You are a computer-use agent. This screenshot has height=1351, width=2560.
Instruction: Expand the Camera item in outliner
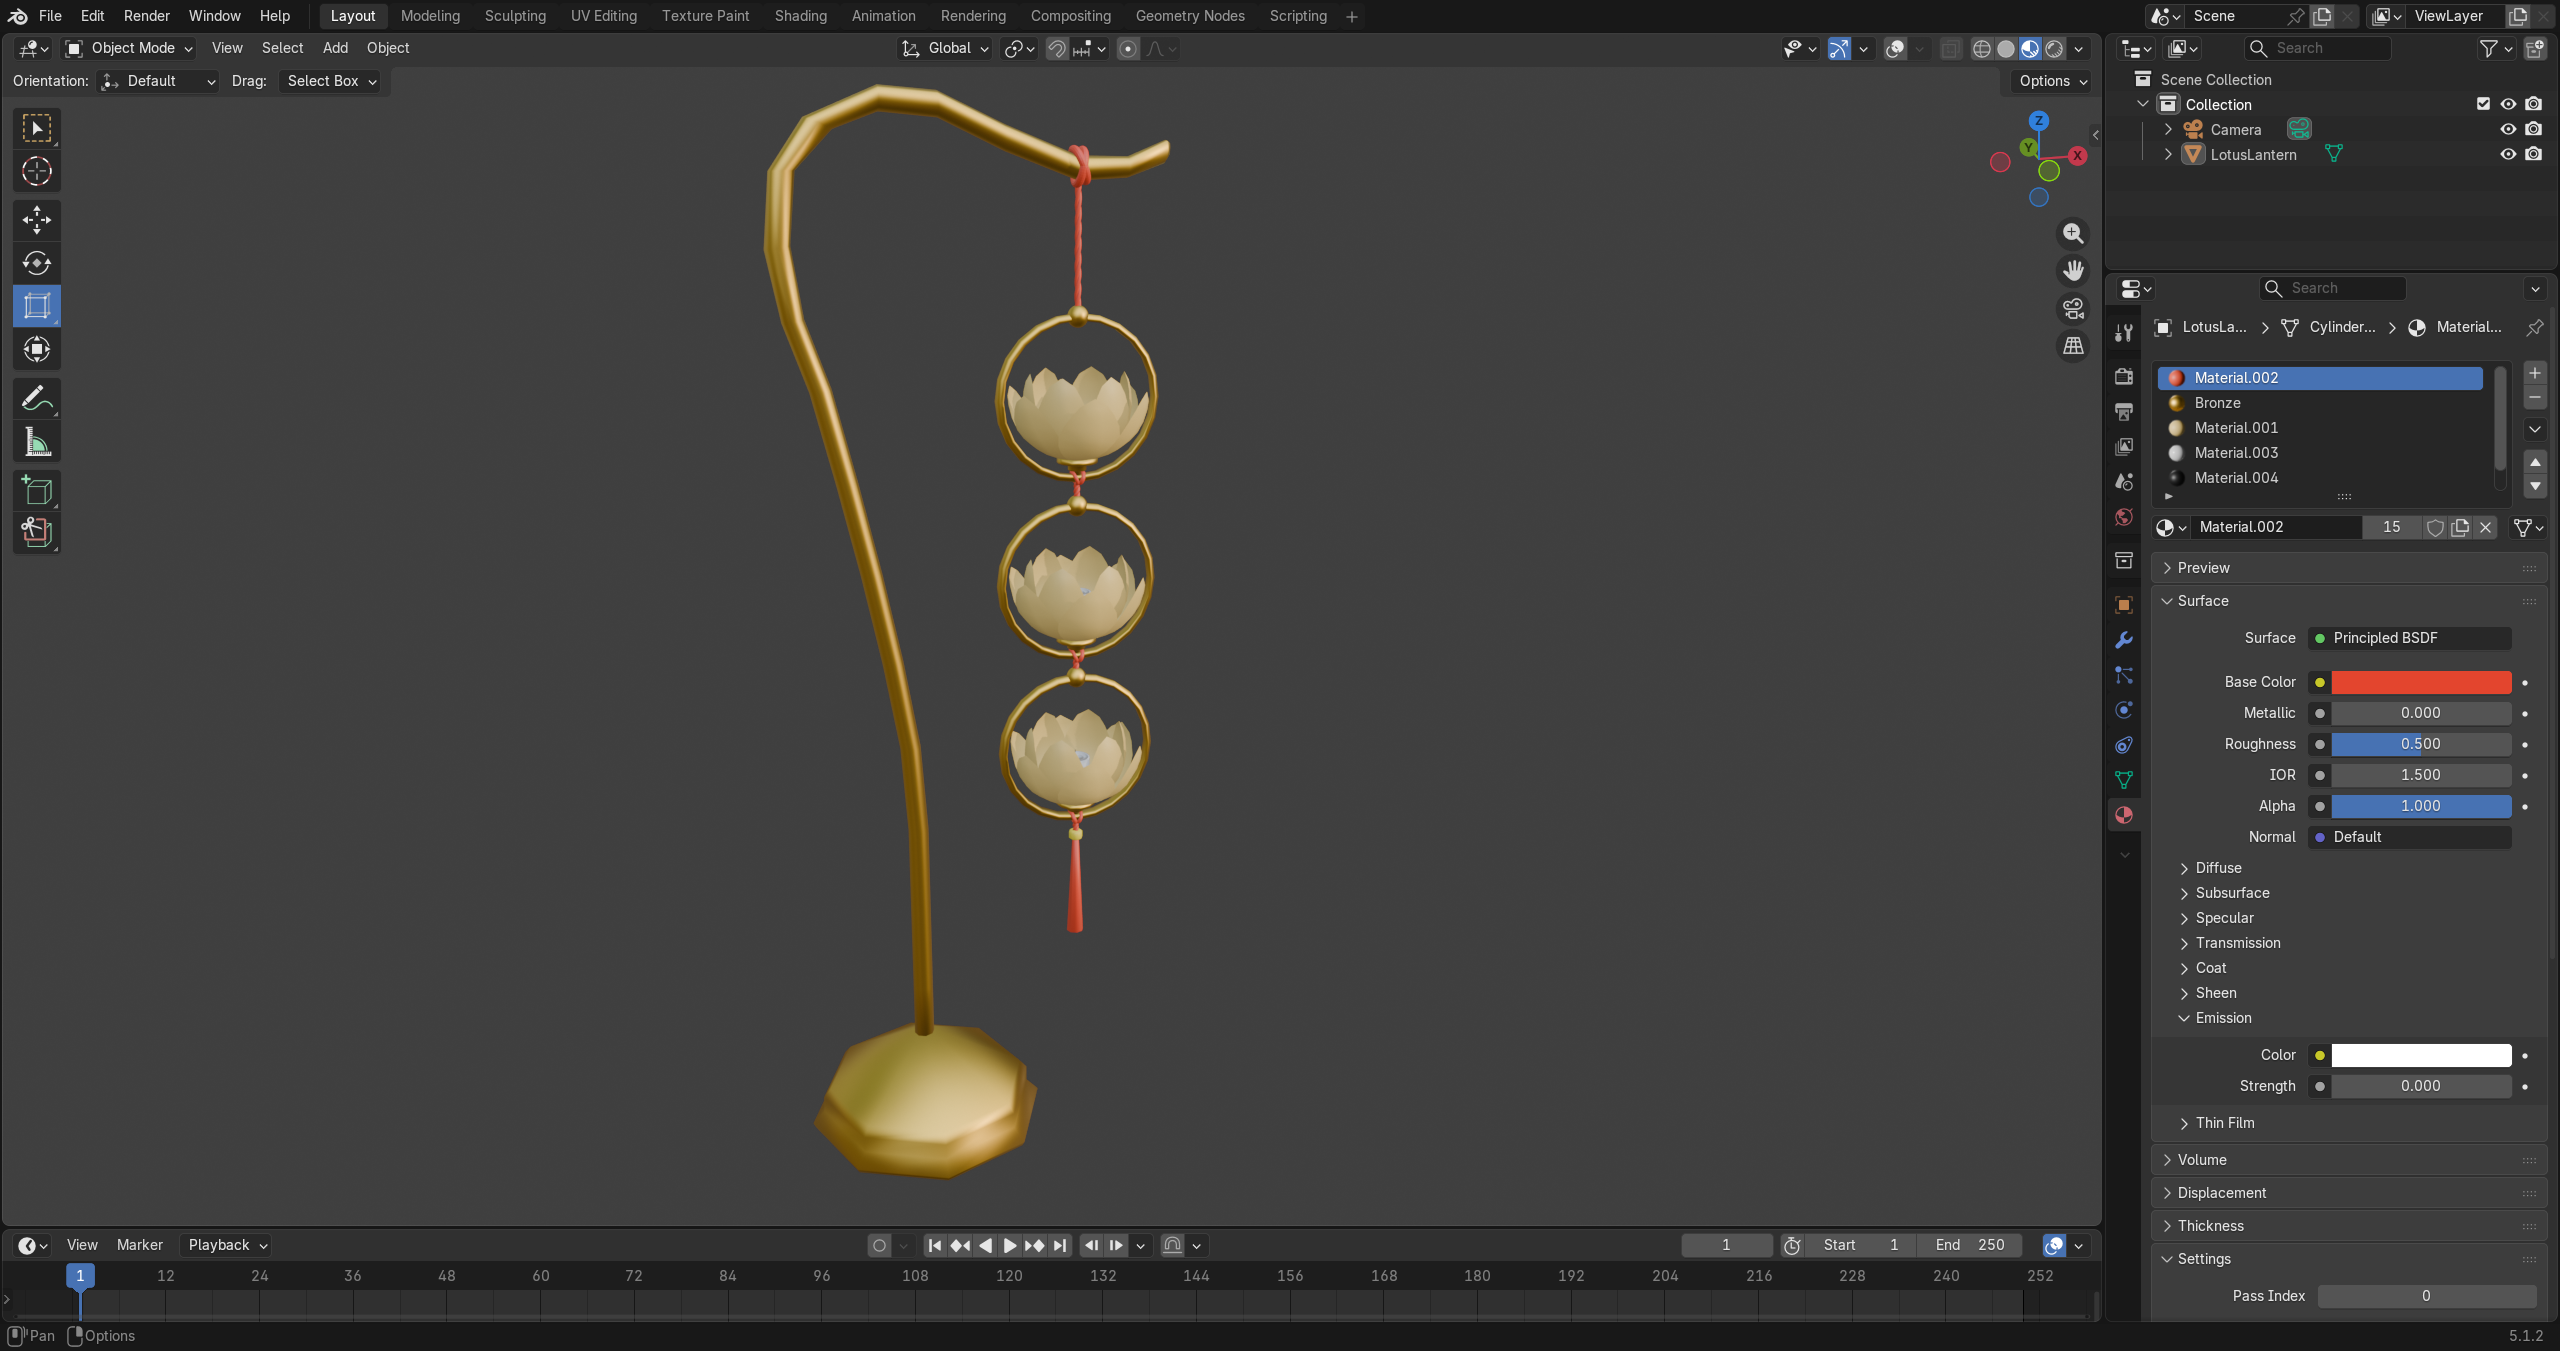point(2168,129)
